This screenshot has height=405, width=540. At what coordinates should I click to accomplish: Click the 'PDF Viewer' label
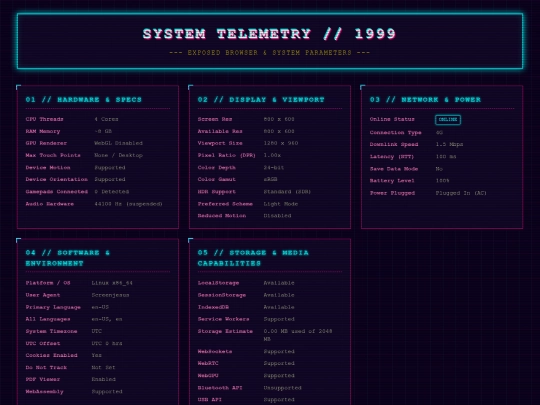tap(43, 380)
